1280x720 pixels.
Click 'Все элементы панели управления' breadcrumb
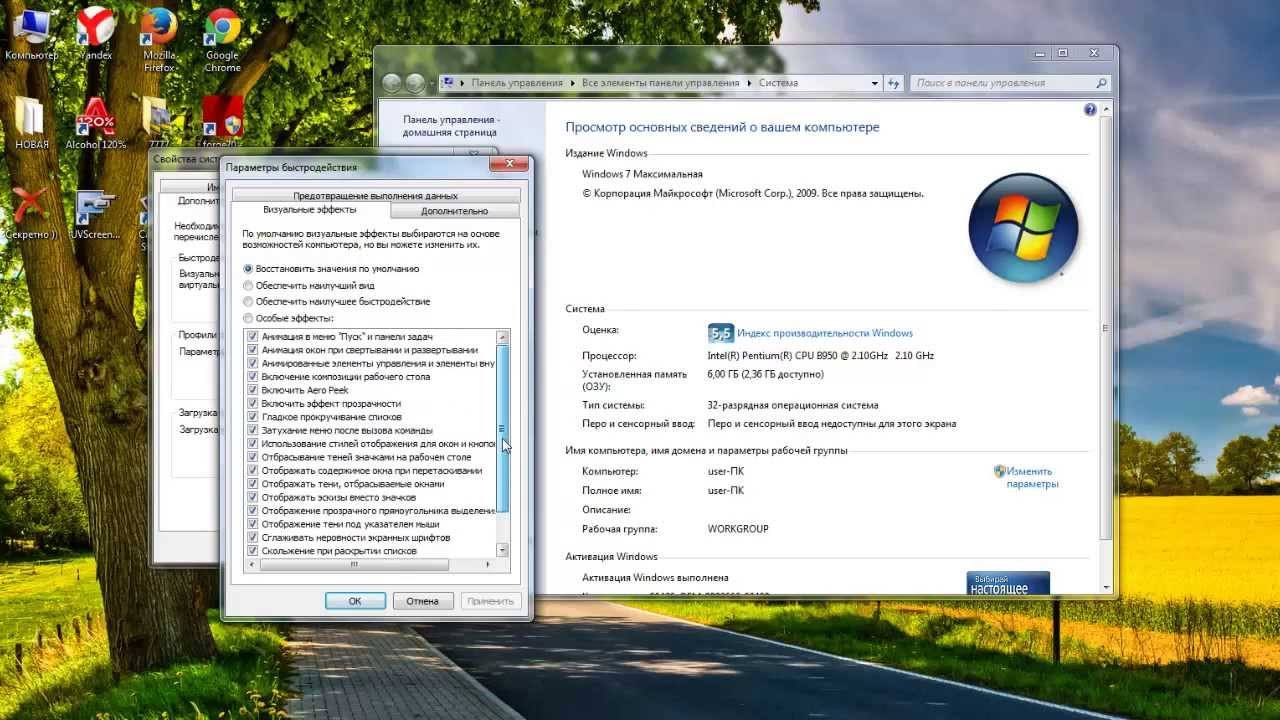660,83
